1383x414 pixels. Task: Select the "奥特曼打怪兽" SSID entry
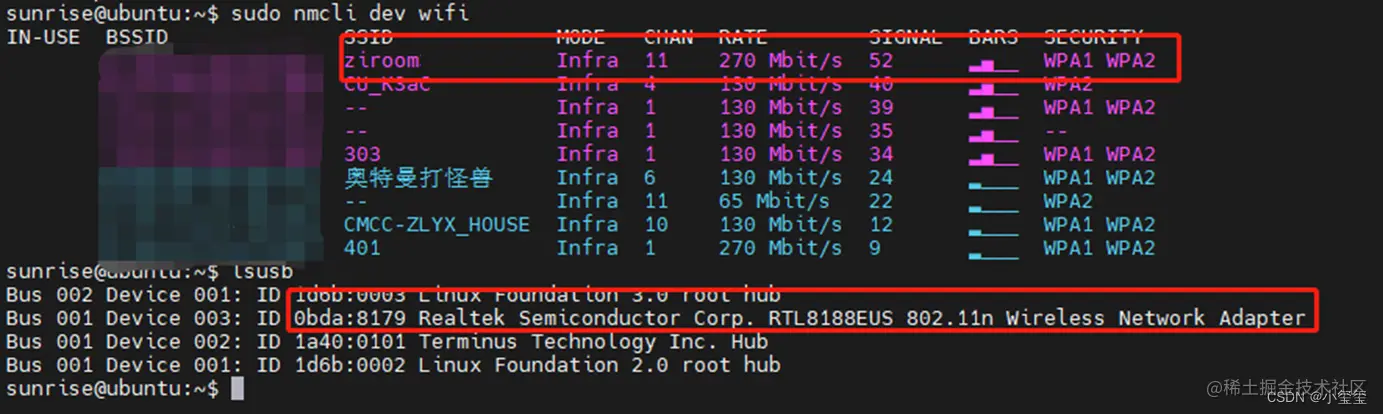pos(418,178)
